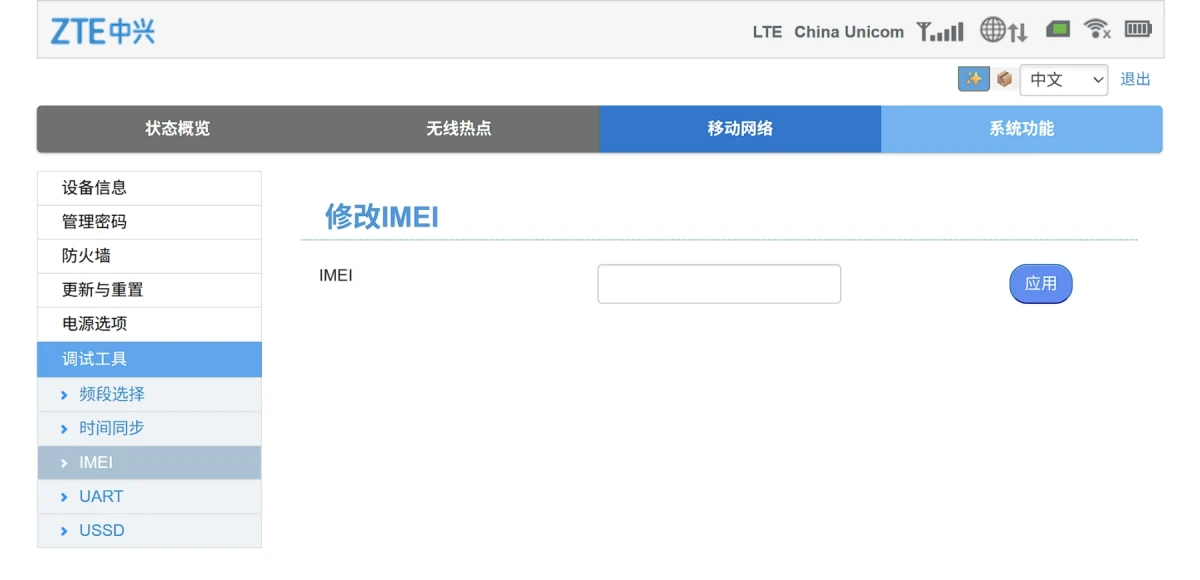Switch to the 状态概览 tab
The image size is (1200, 580).
click(178, 129)
